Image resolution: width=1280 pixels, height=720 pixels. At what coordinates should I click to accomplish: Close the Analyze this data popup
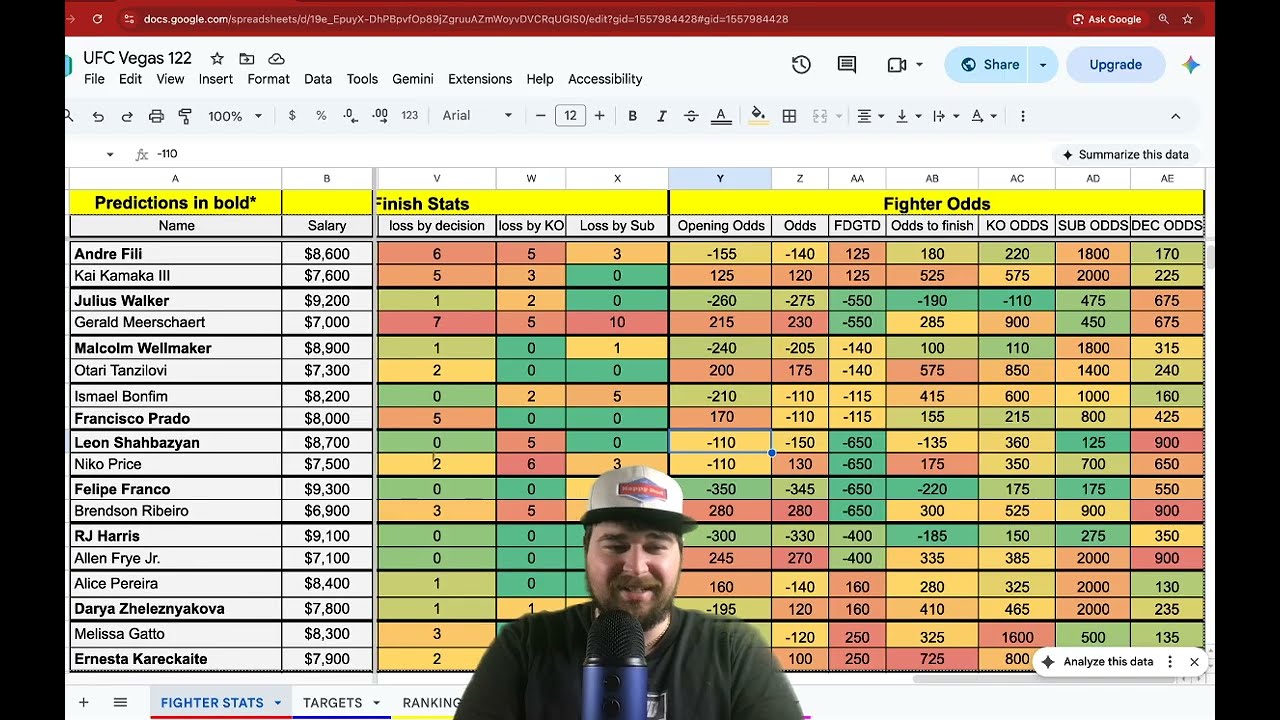point(1194,662)
